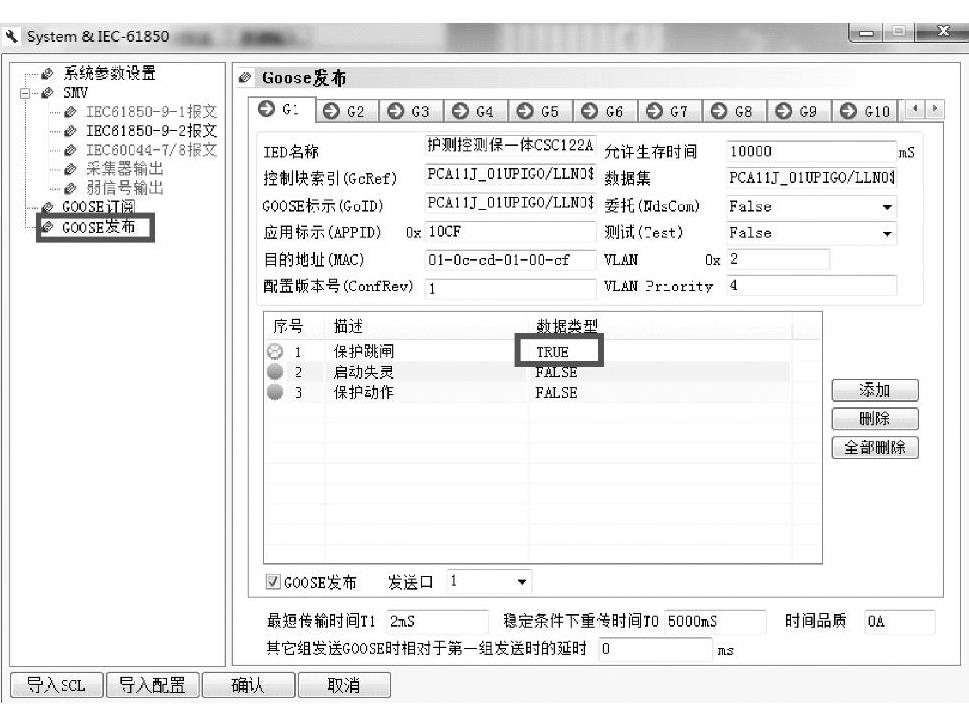Click arrow icon on the G2 tab

pyautogui.click(x=331, y=111)
